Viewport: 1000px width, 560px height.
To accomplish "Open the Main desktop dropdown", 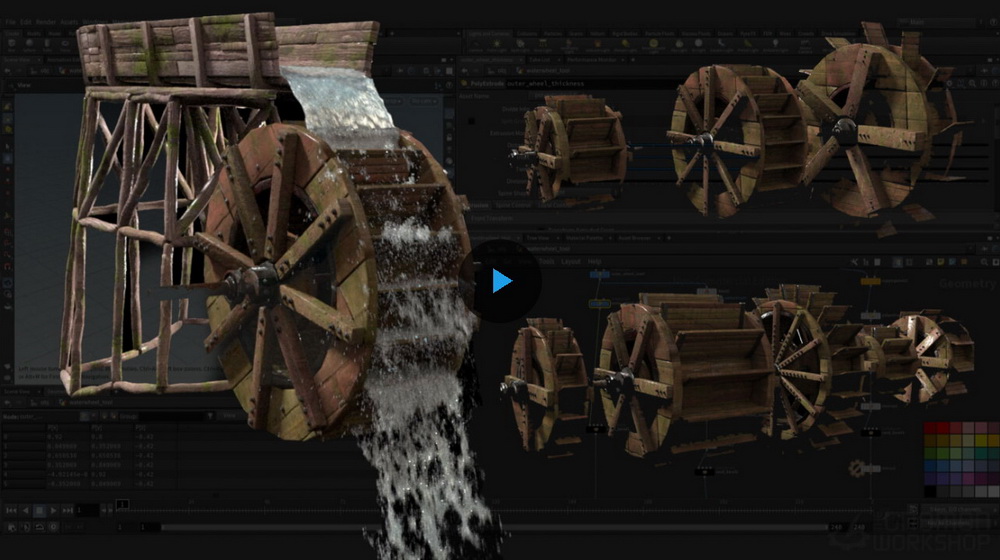I will tap(938, 22).
